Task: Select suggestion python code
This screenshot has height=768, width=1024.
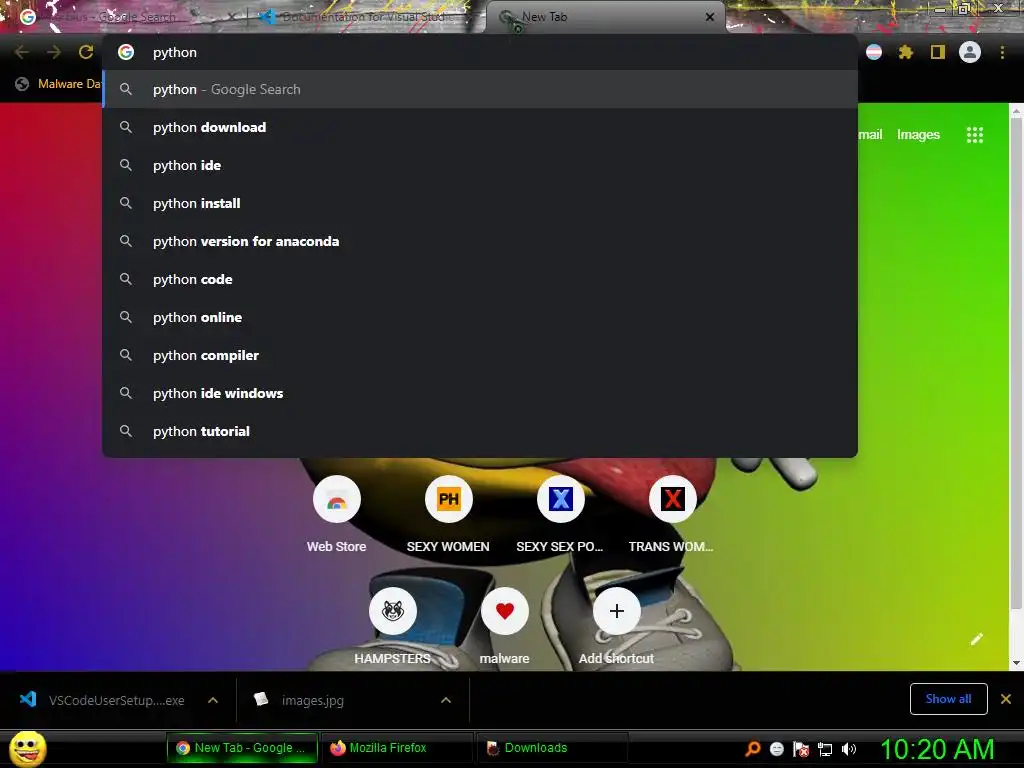Action: click(x=480, y=279)
